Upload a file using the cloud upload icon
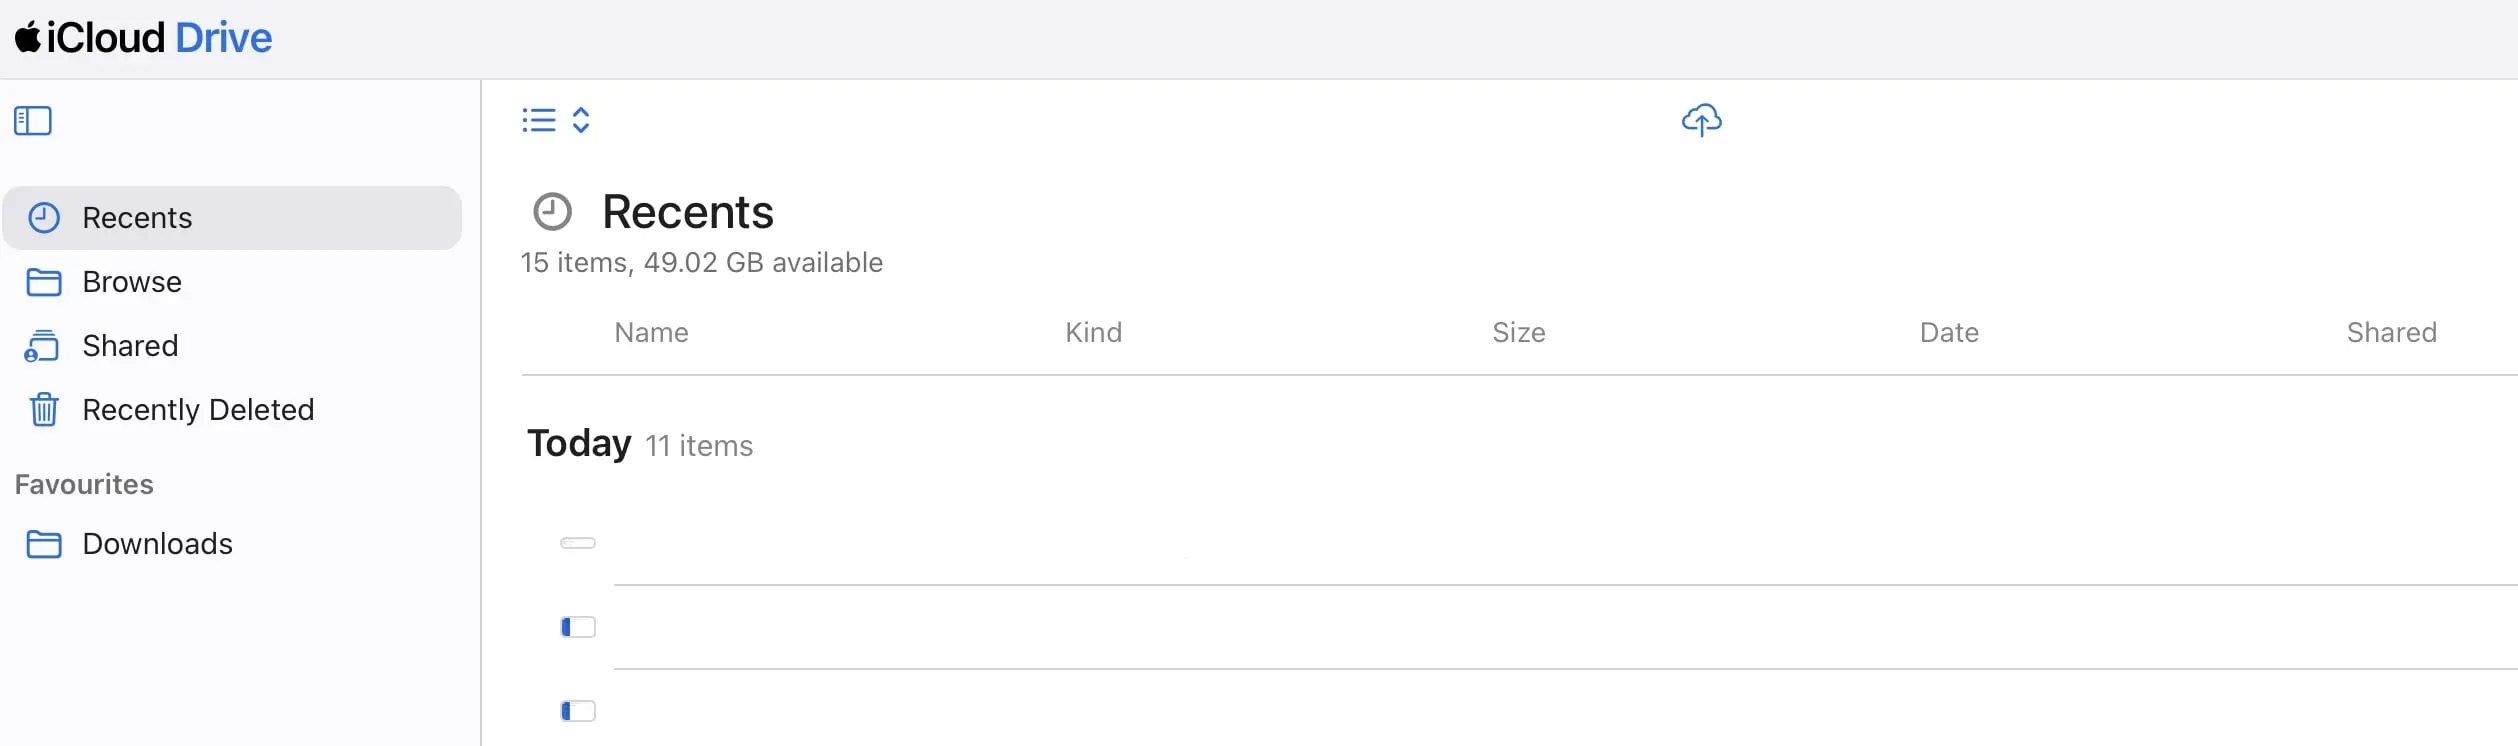 pyautogui.click(x=1701, y=120)
